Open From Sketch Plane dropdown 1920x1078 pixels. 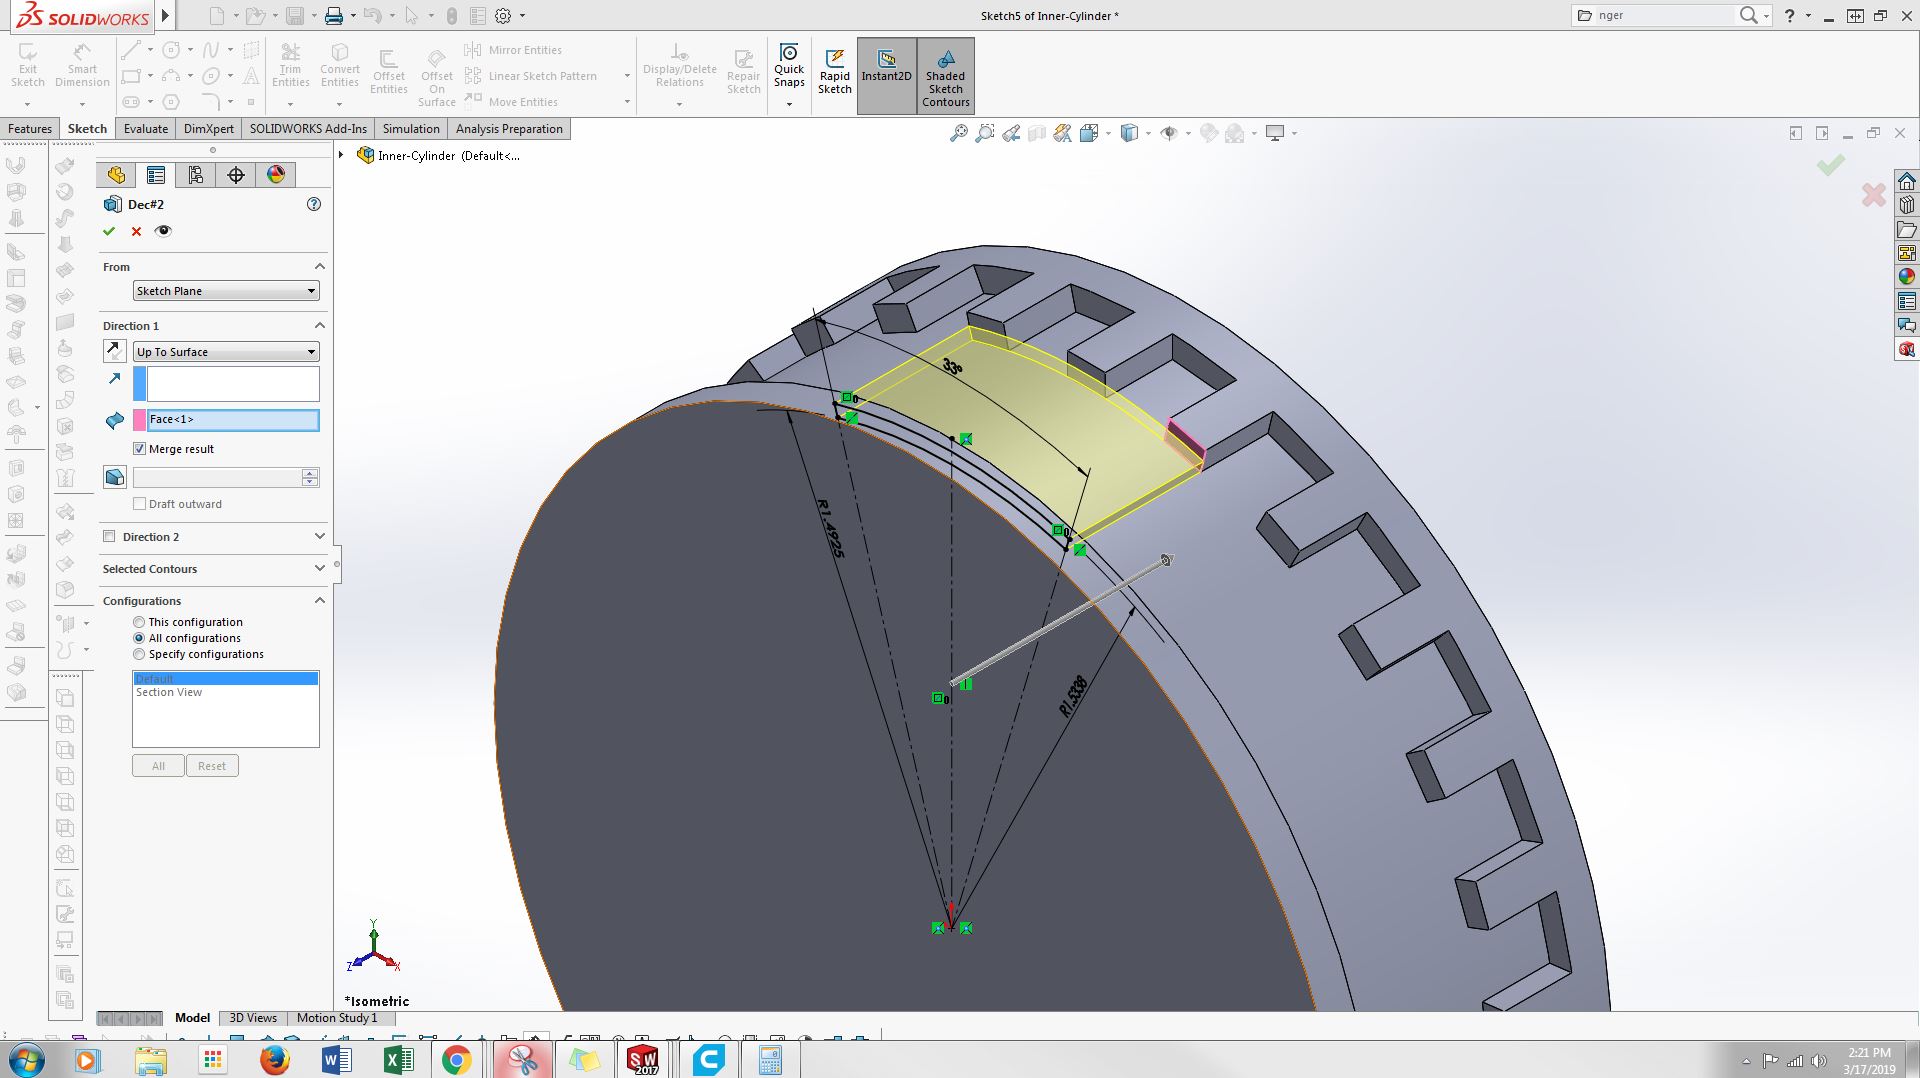tap(226, 291)
